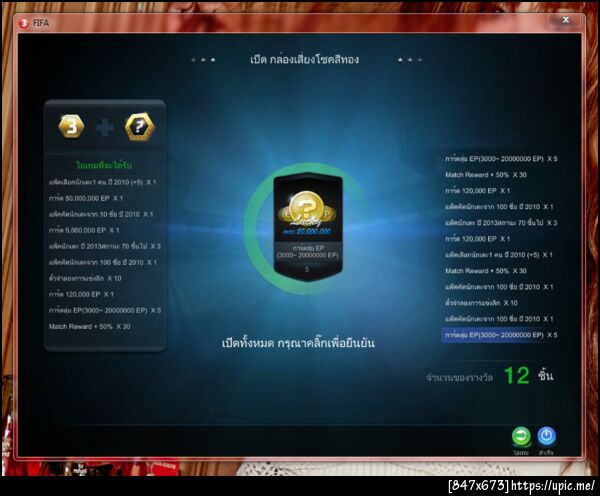This screenshot has height=496, width=600.
Task: Select first right-list EP(3000~20000000 EP) X 5 entry
Action: (501, 158)
